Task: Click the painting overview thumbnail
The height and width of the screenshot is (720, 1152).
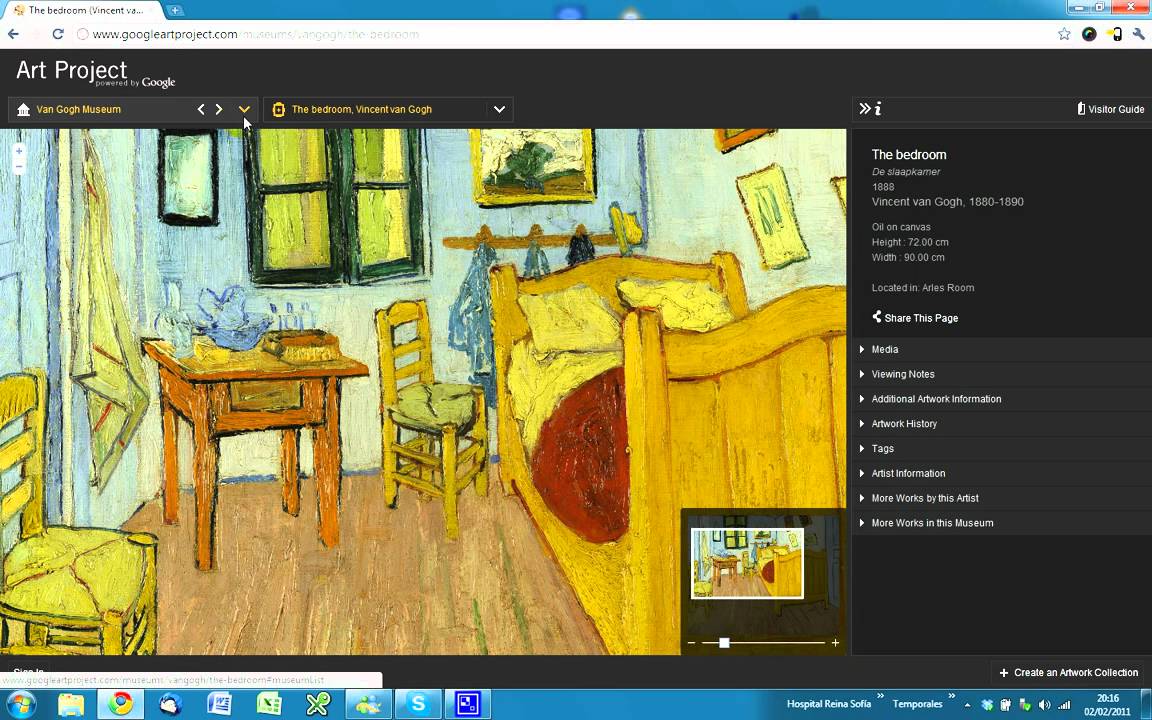Action: (747, 564)
